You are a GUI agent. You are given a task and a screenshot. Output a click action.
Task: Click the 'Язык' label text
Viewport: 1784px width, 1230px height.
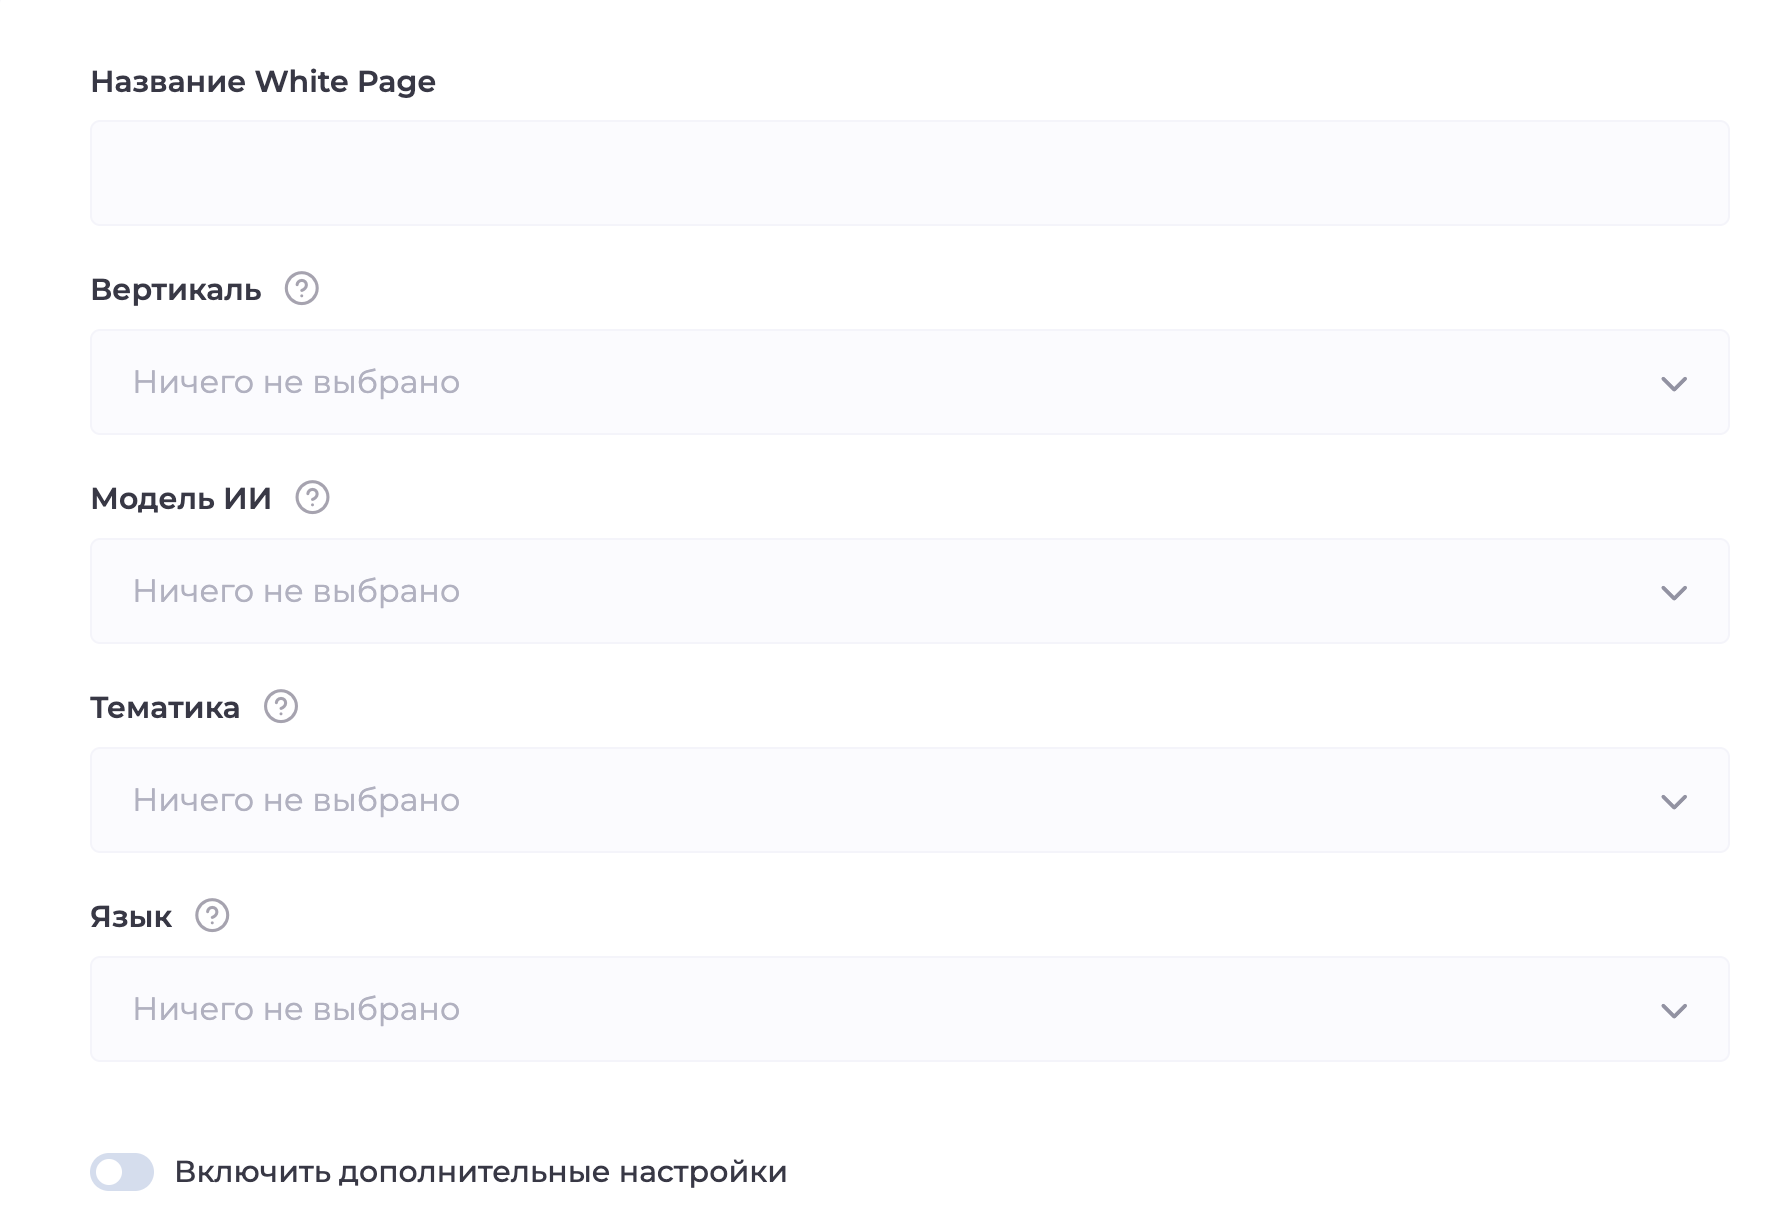(131, 917)
